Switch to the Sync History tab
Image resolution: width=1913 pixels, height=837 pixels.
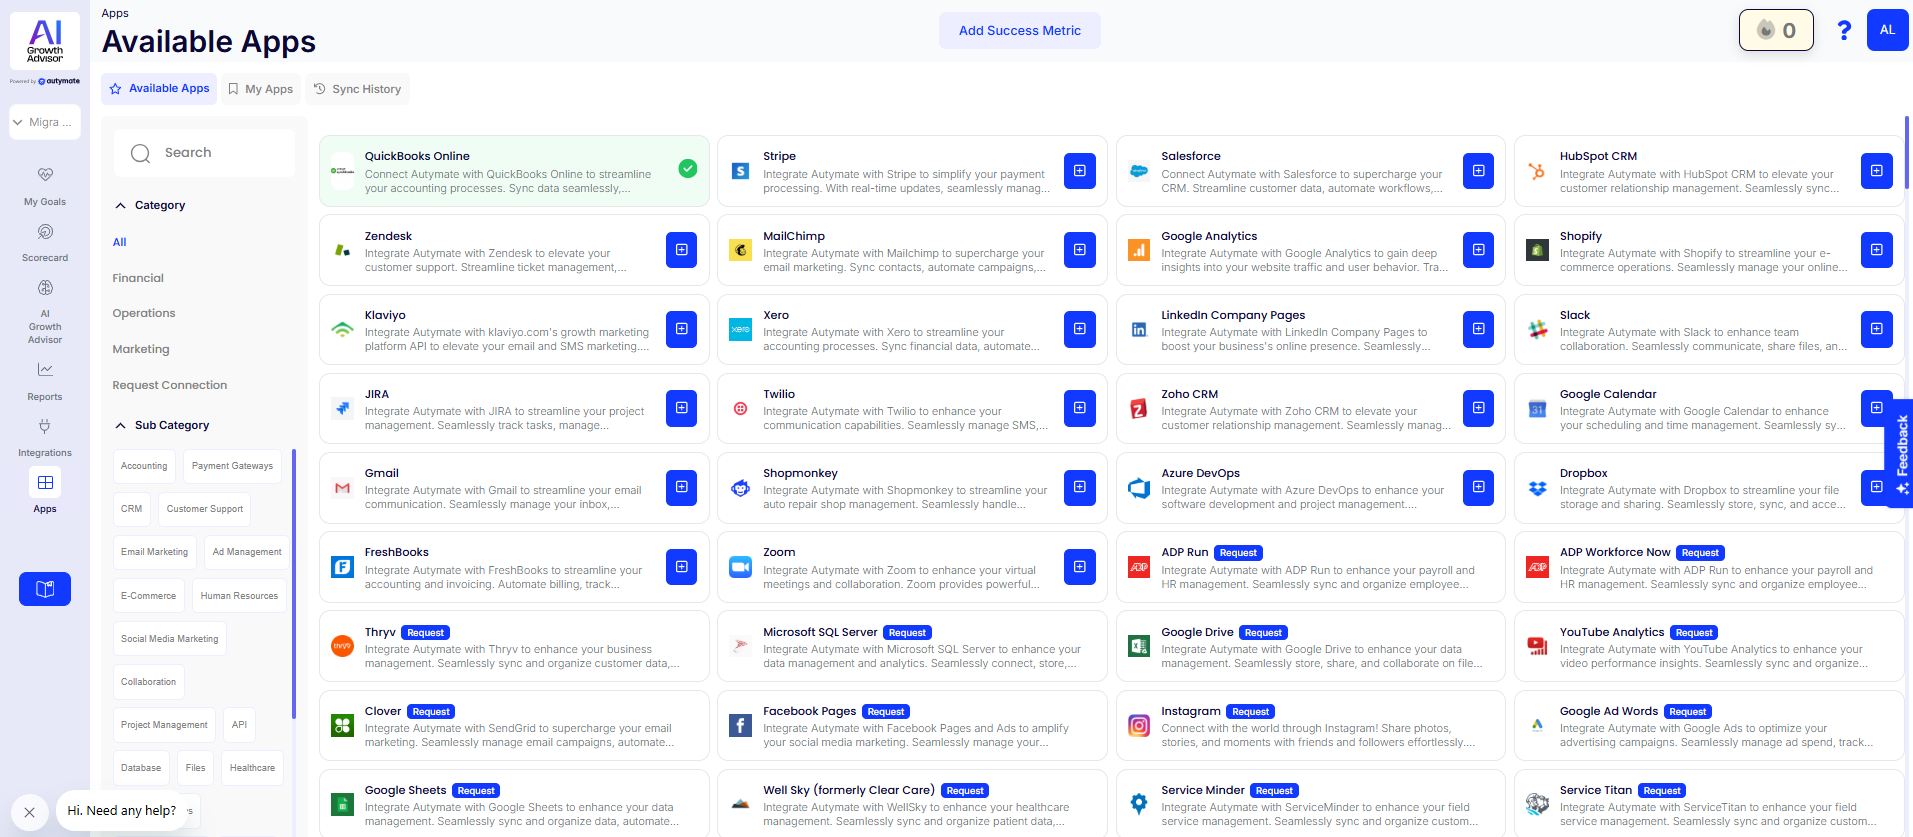coord(357,89)
